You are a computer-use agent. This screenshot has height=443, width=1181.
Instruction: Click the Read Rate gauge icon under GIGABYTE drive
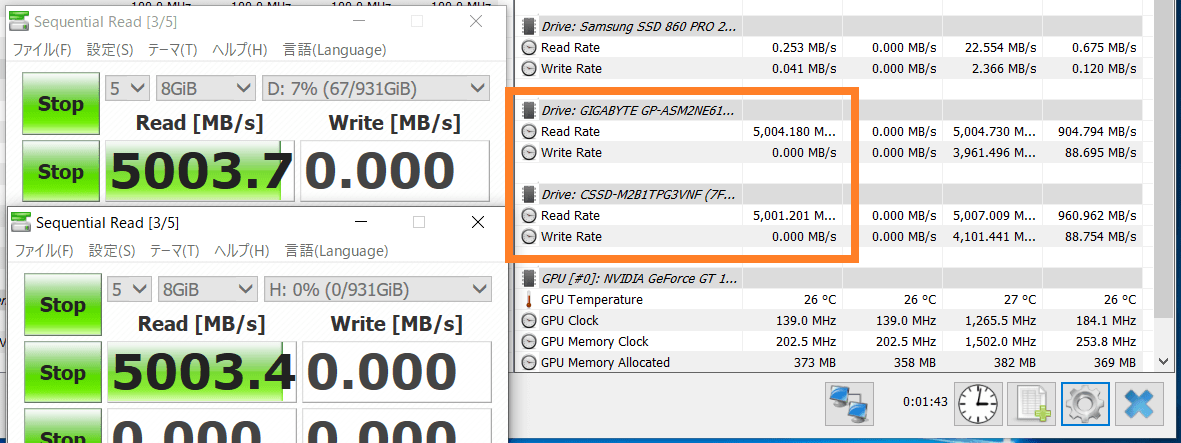click(529, 132)
